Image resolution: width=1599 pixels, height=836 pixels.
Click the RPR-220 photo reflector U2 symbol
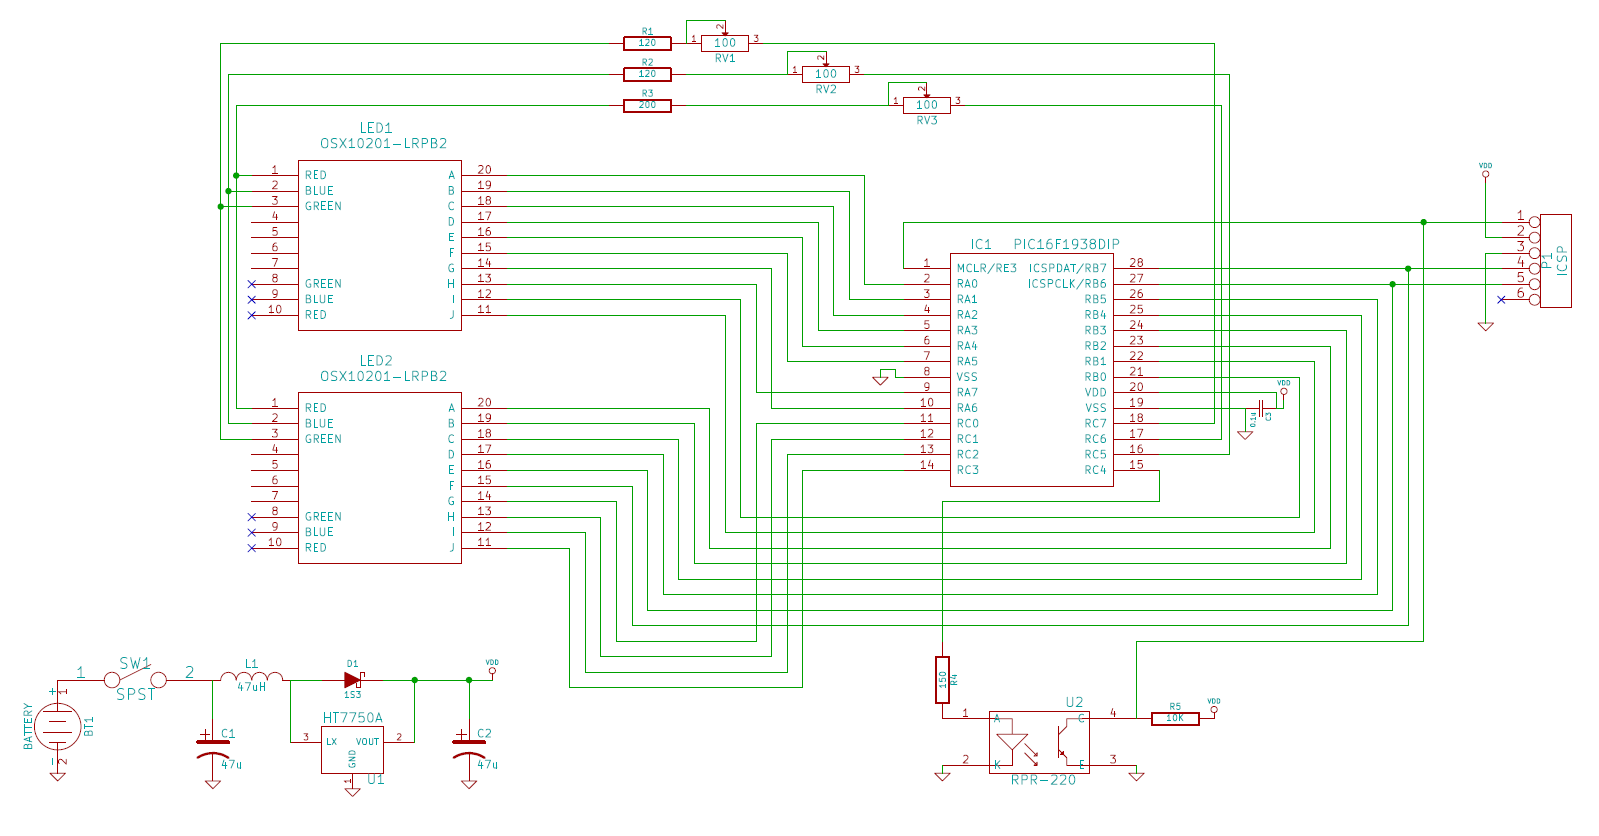[x=1039, y=742]
